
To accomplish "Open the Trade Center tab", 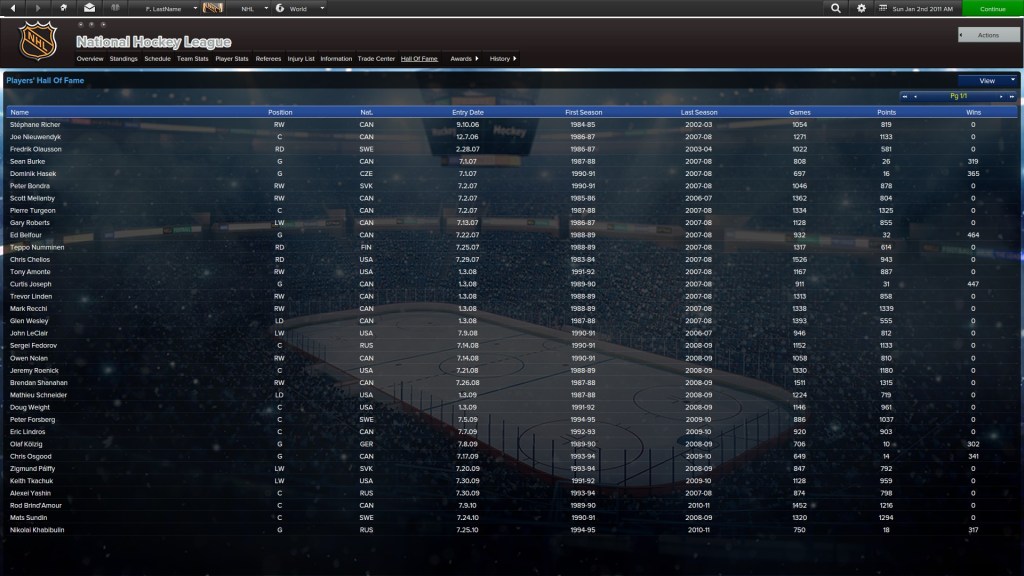I will (376, 59).
